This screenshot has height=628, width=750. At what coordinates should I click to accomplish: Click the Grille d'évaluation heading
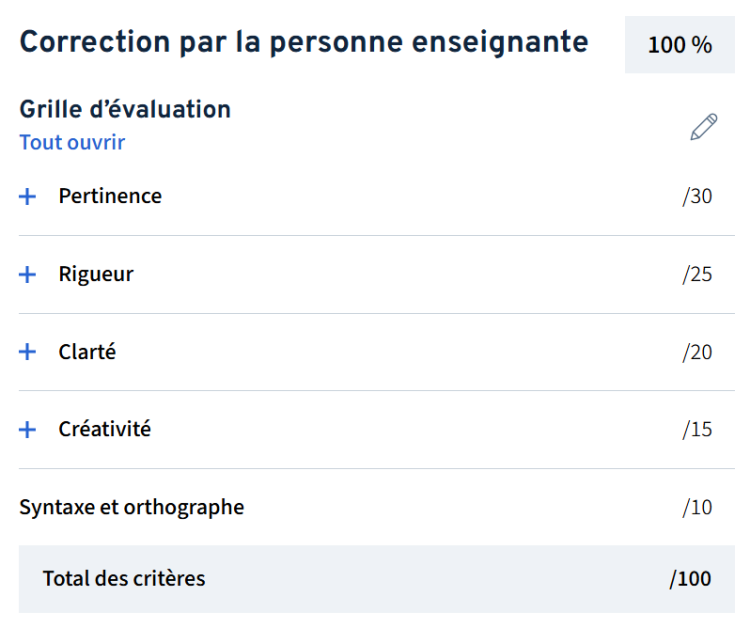click(x=125, y=109)
